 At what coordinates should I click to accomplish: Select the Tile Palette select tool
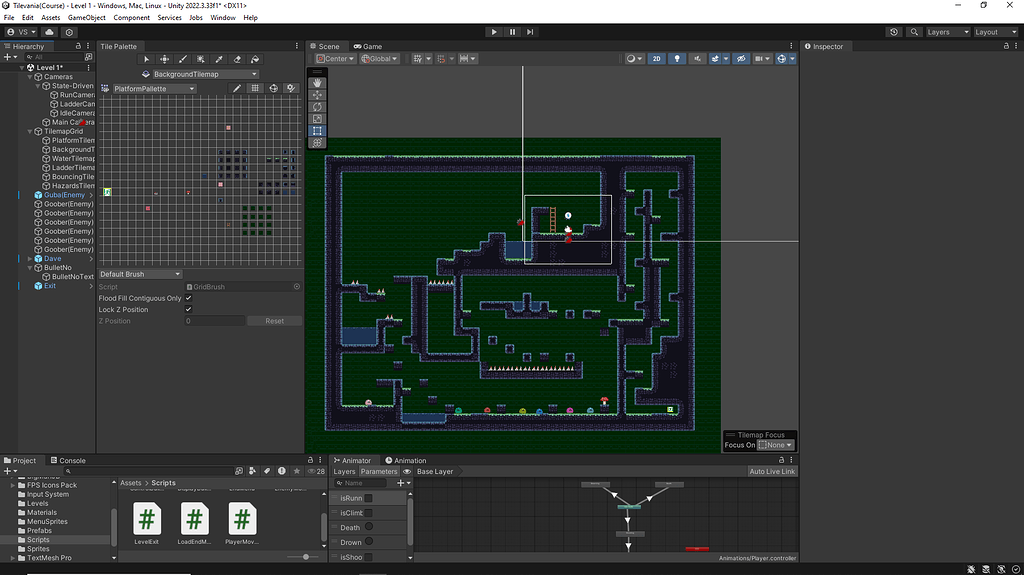coord(146,59)
